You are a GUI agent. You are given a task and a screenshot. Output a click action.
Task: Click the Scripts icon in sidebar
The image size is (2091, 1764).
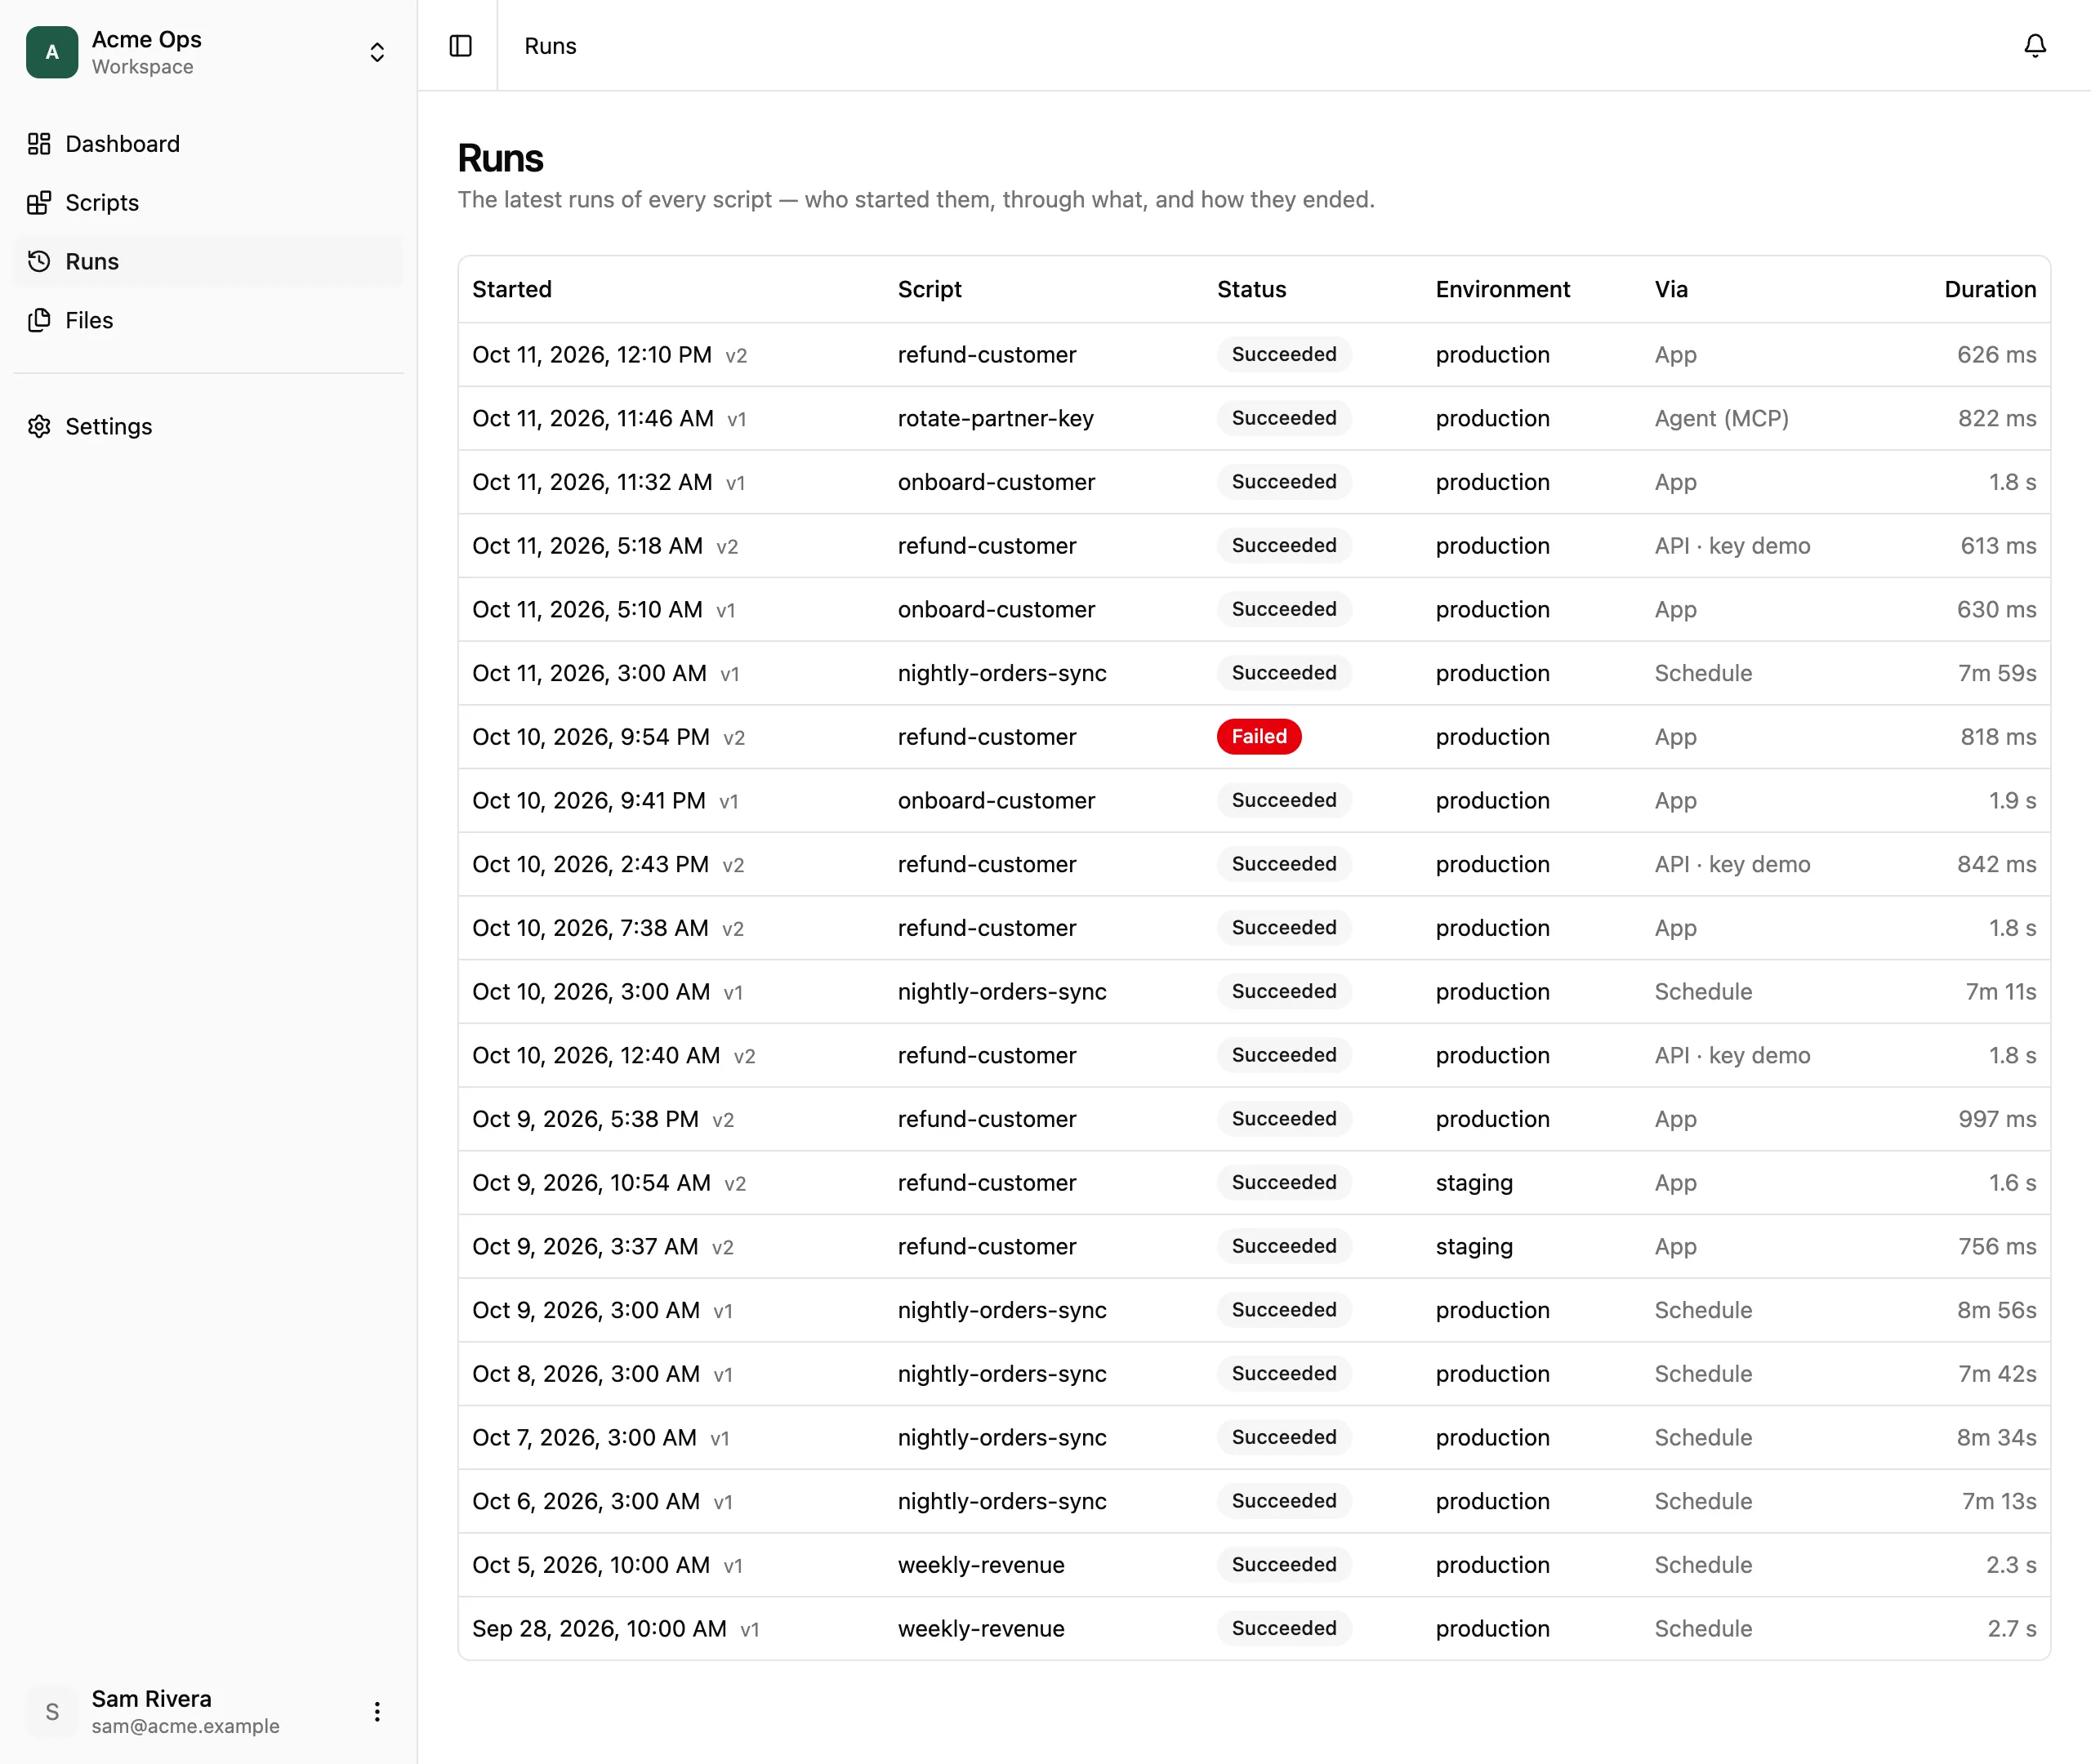(x=39, y=203)
